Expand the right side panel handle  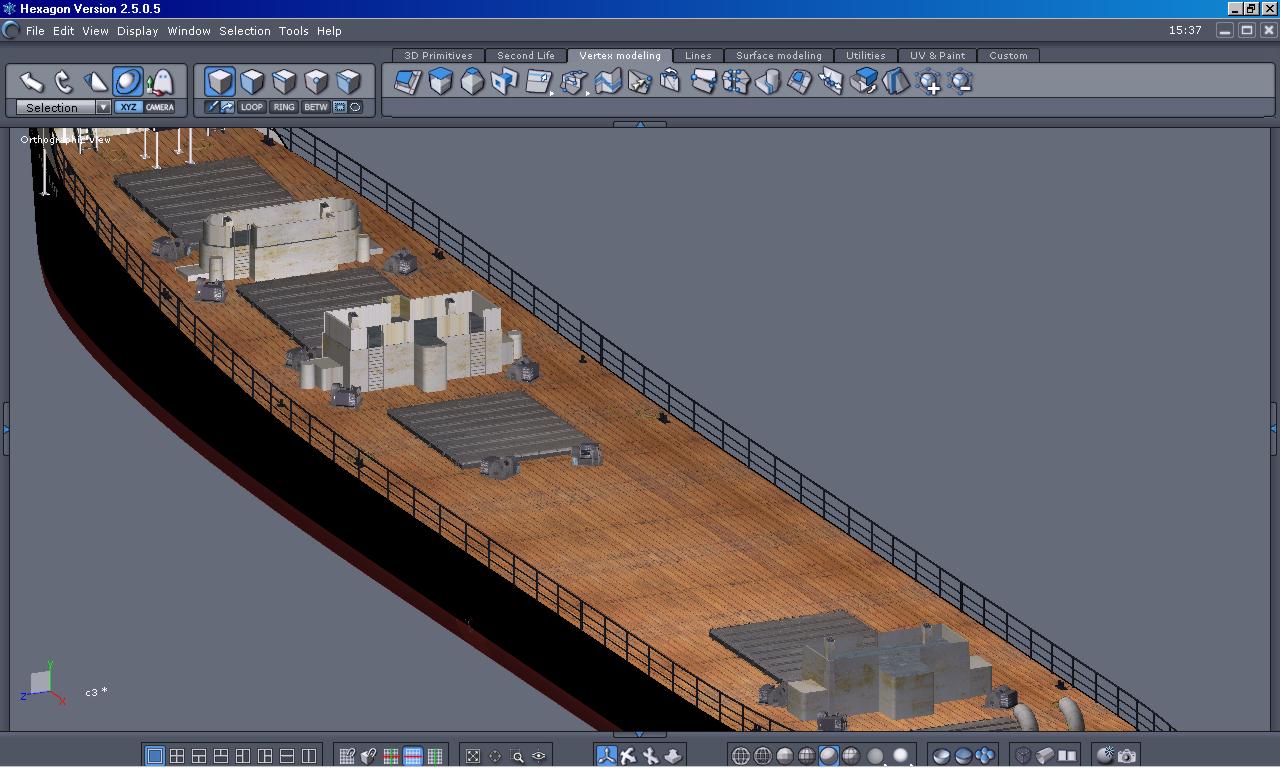tap(1273, 428)
